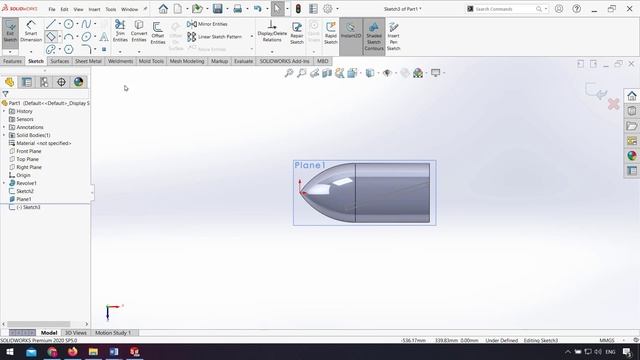Open Display/Delete Relations tool

pyautogui.click(x=272, y=31)
